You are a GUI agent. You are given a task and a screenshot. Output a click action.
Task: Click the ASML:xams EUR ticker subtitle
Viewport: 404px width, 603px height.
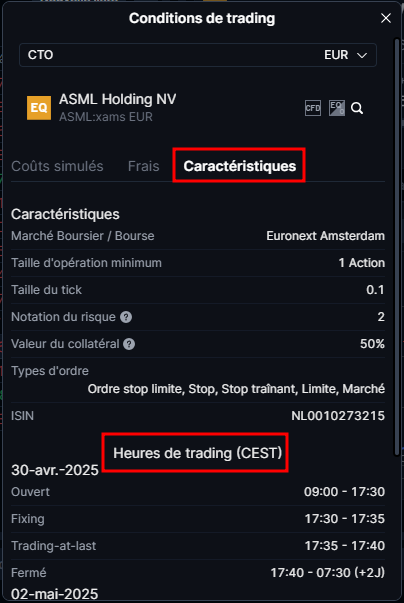106,117
